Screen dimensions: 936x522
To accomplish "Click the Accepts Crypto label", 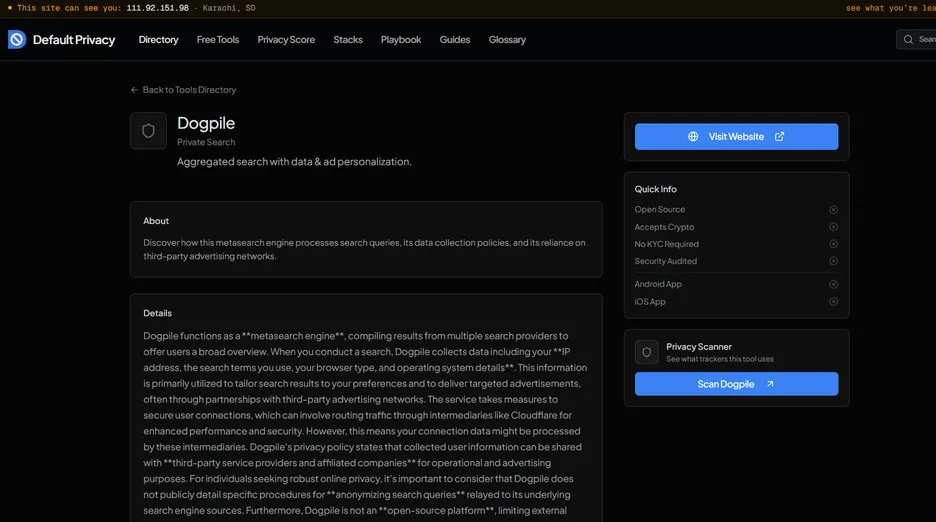I will pos(664,227).
